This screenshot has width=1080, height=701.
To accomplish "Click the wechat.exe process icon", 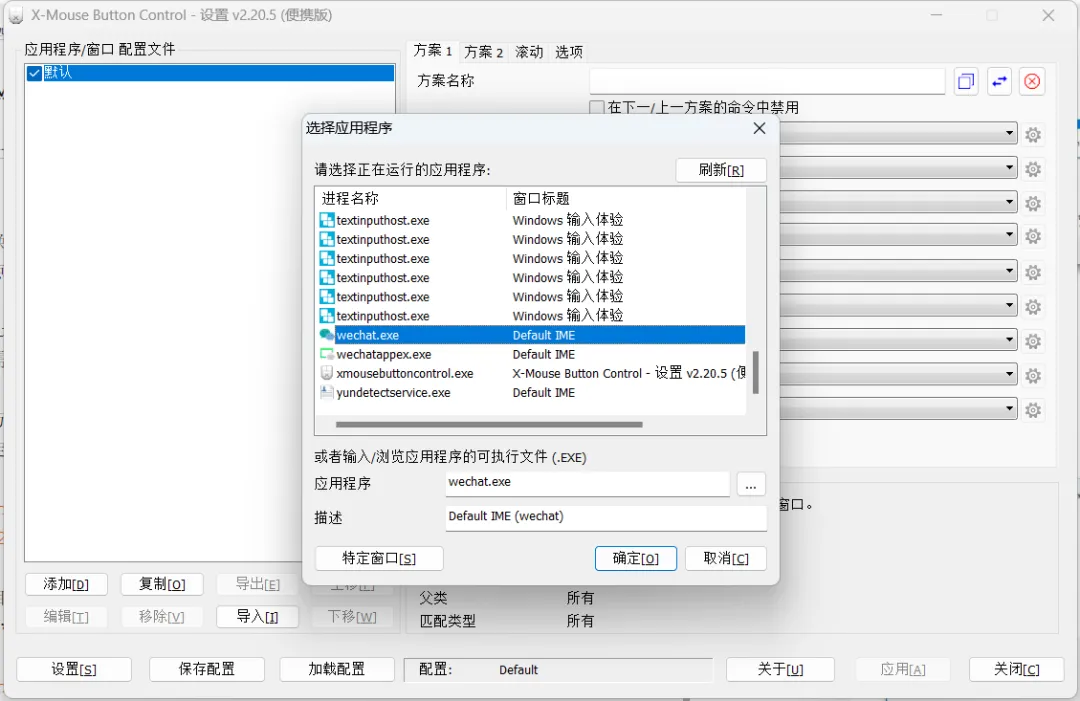I will [327, 335].
